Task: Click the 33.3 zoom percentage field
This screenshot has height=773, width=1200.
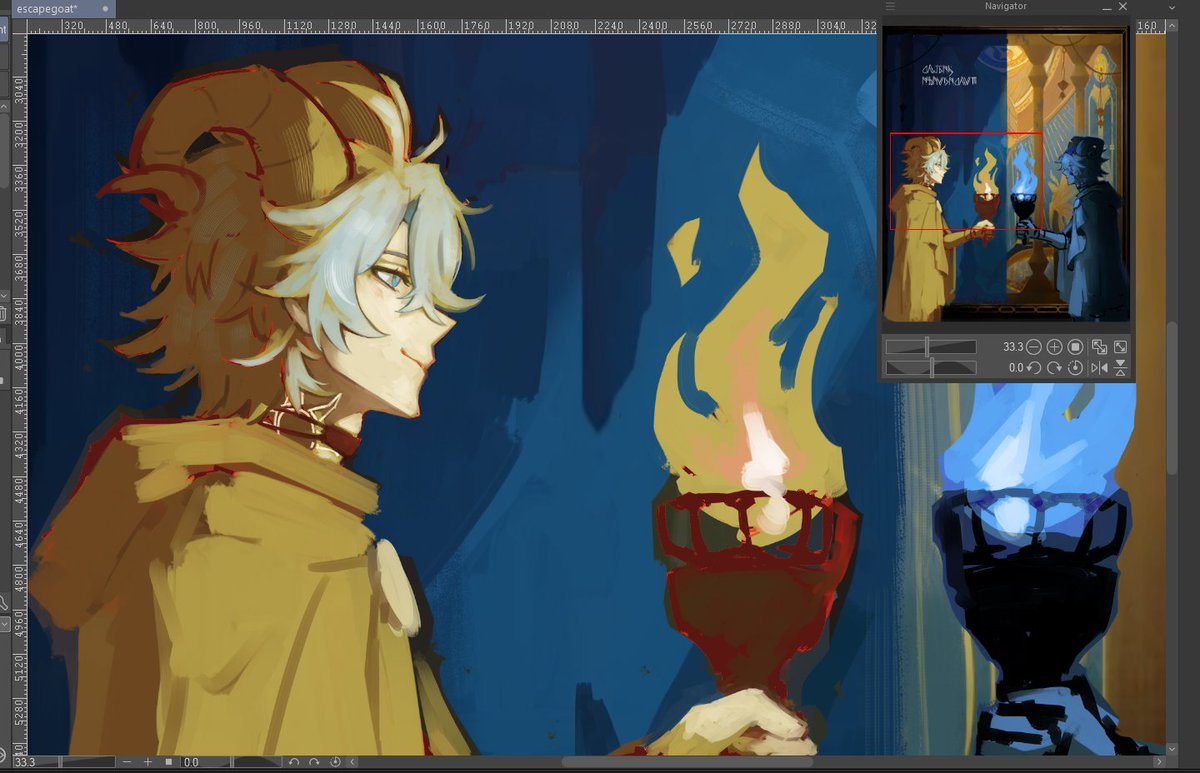Action: coord(1012,348)
